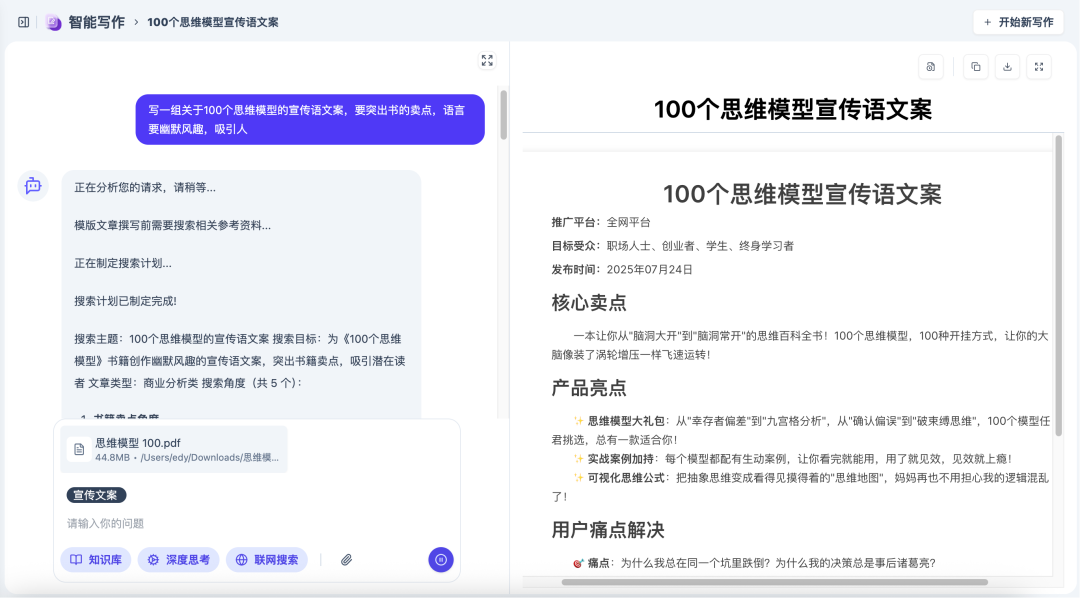Toggle 联网搜索 option
The height and width of the screenshot is (598, 1080).
(267, 559)
